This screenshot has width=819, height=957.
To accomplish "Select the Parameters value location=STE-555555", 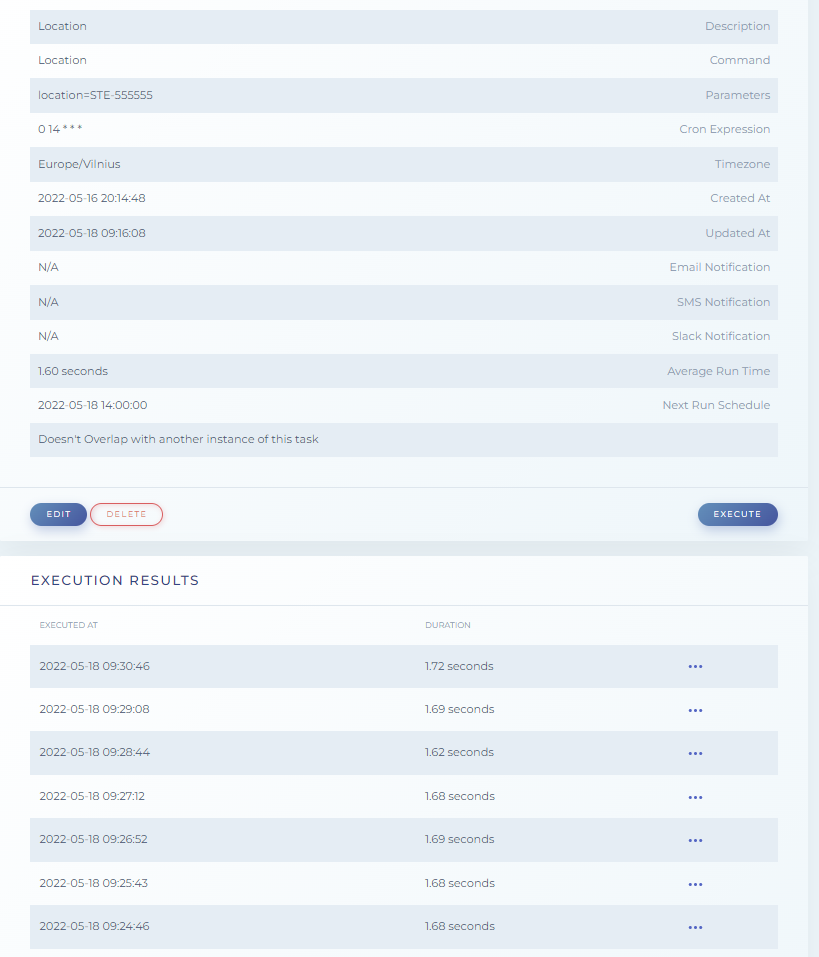I will coord(93,95).
